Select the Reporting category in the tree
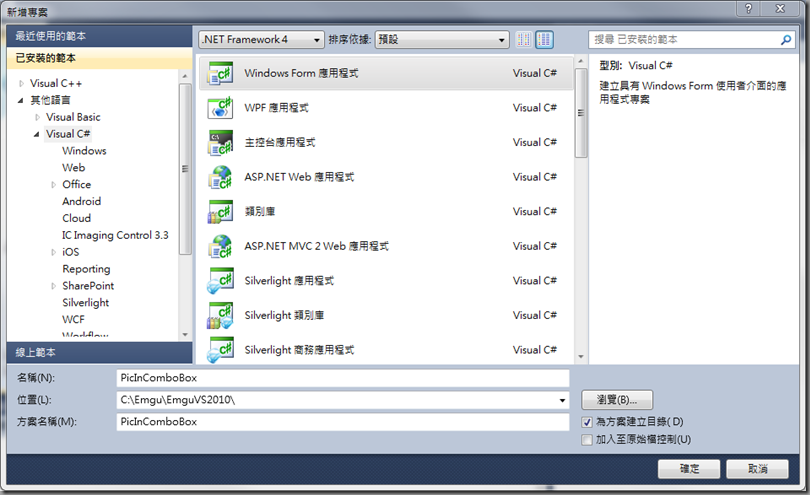The width and height of the screenshot is (810, 495). click(x=86, y=269)
